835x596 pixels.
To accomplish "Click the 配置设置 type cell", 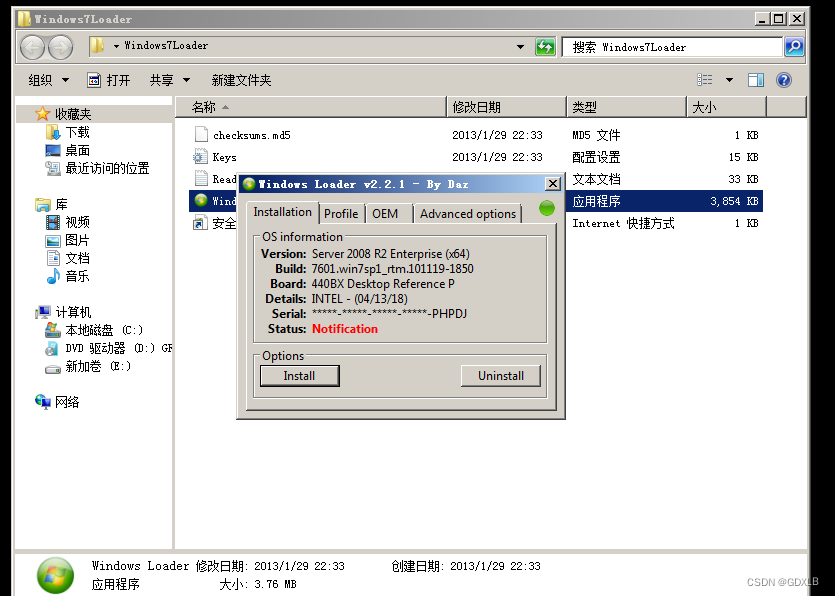I will 596,157.
